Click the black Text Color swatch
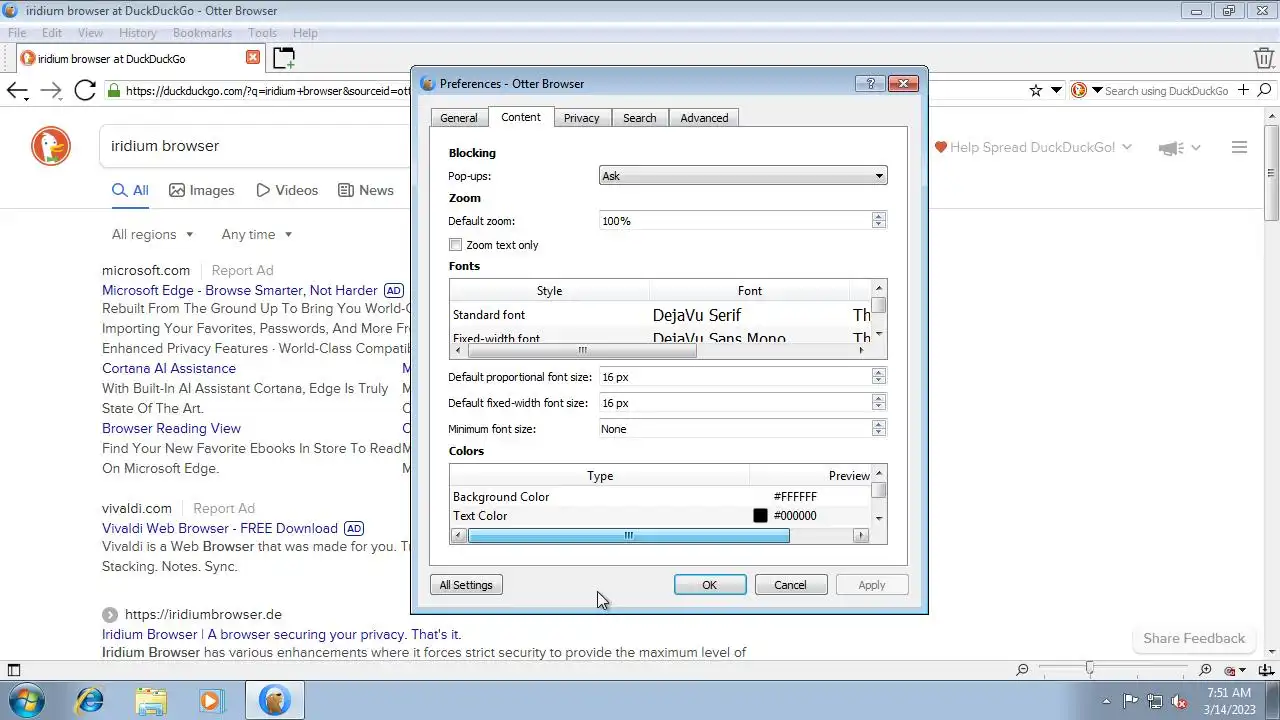 point(760,516)
